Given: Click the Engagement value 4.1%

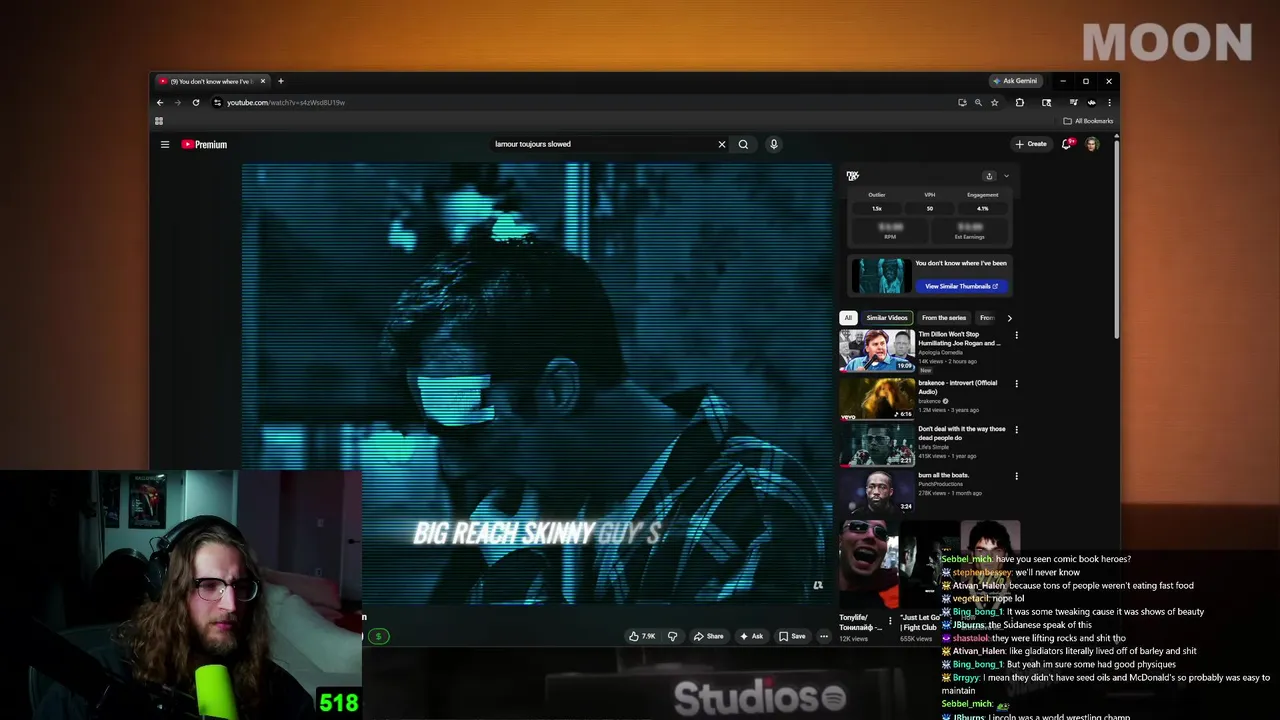Looking at the screenshot, I should [982, 208].
